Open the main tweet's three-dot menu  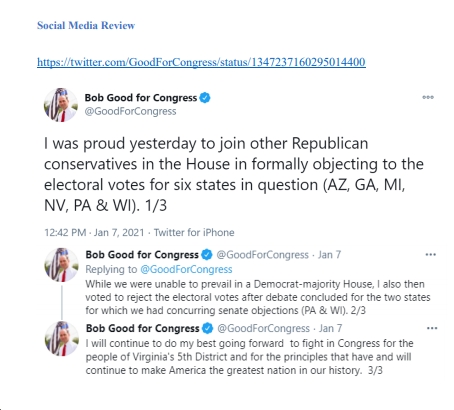[x=428, y=97]
